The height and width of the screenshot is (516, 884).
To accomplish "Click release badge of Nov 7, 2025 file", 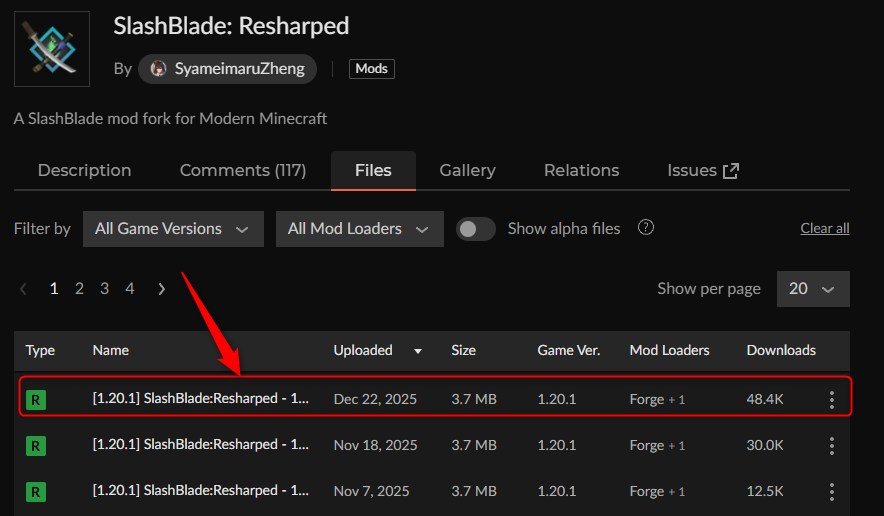I will (x=36, y=492).
